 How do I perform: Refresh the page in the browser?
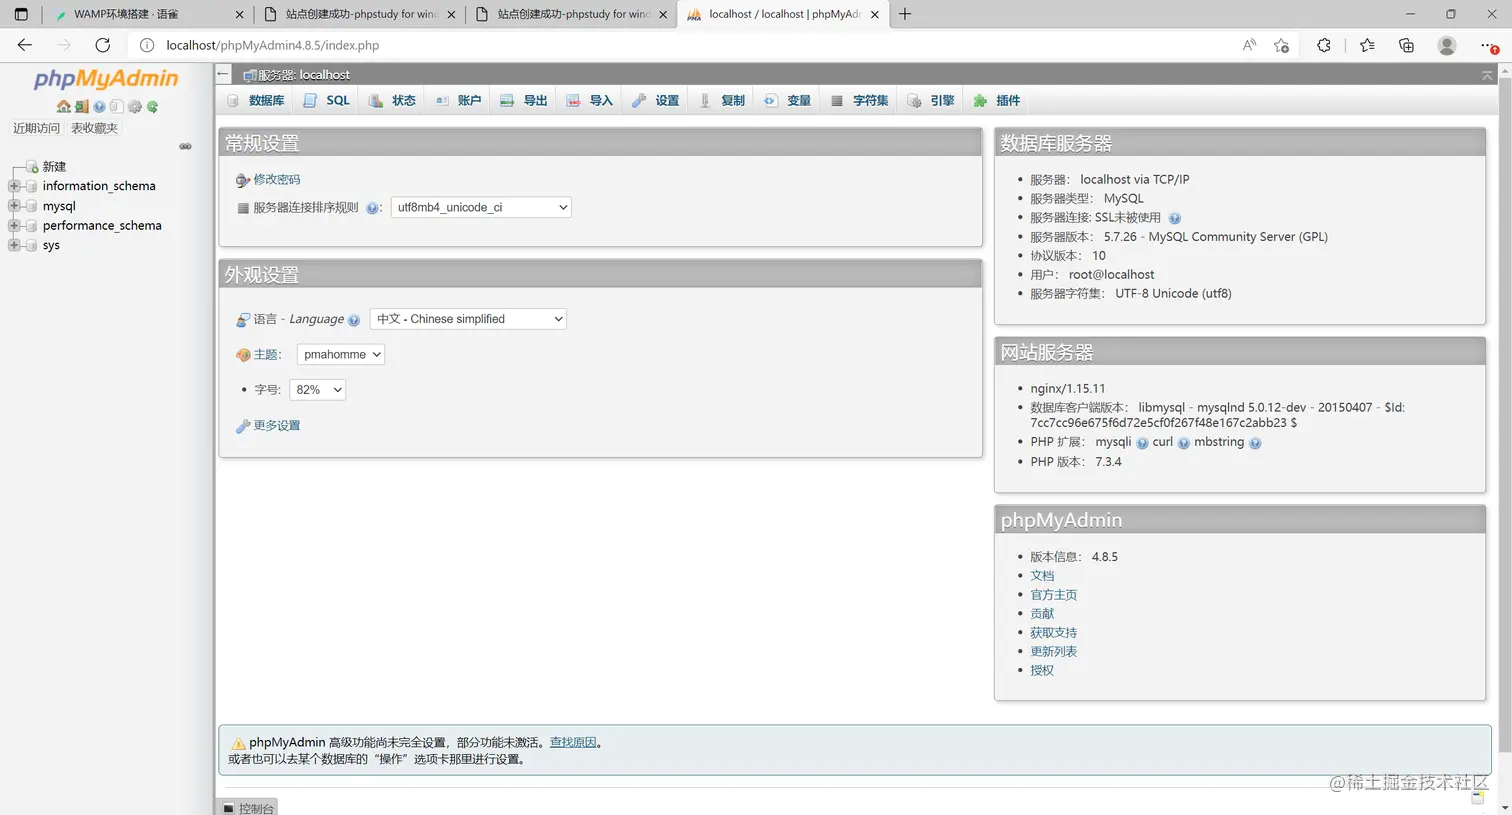[x=102, y=45]
